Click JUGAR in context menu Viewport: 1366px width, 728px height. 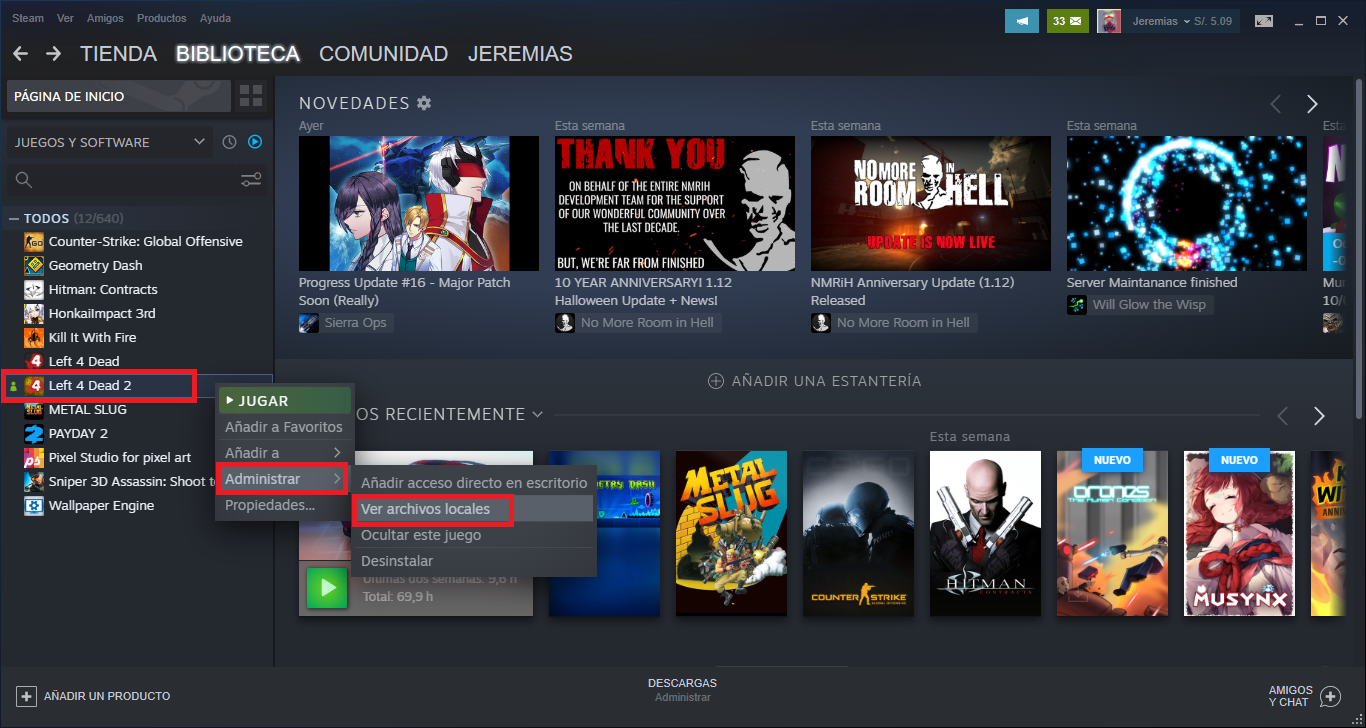coord(285,400)
